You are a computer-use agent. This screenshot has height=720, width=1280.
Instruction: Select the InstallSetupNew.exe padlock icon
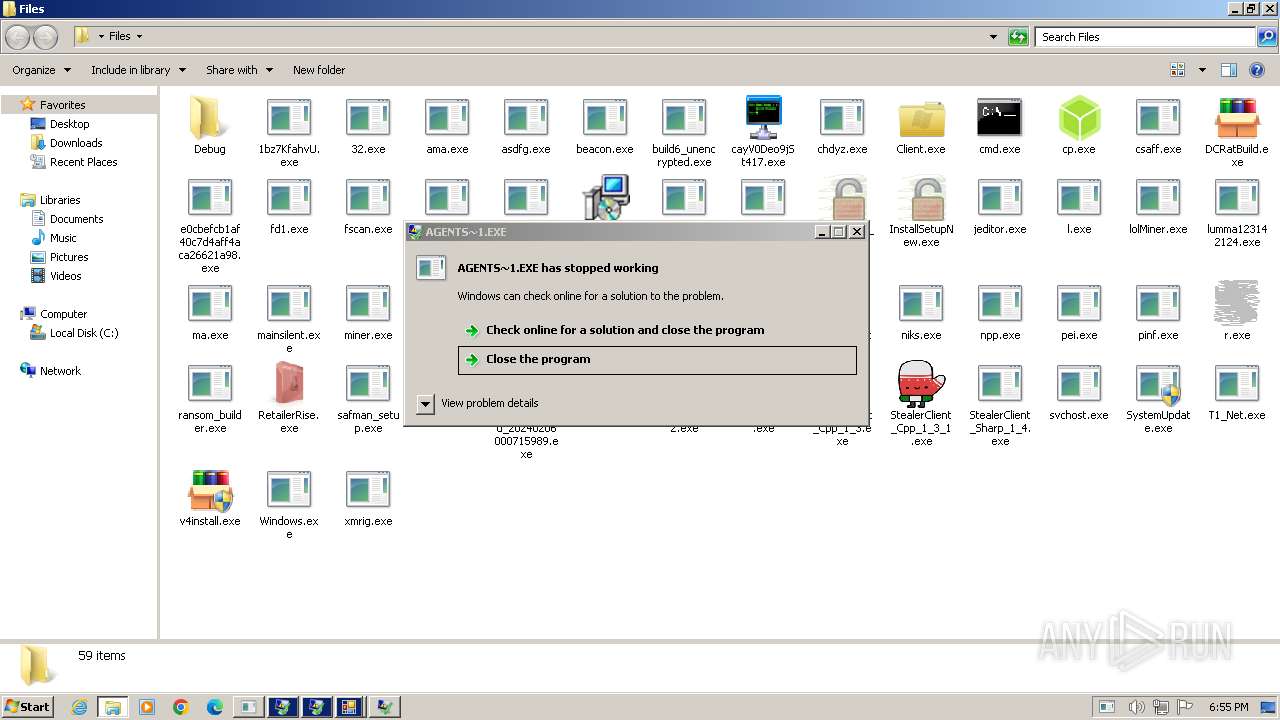(921, 198)
